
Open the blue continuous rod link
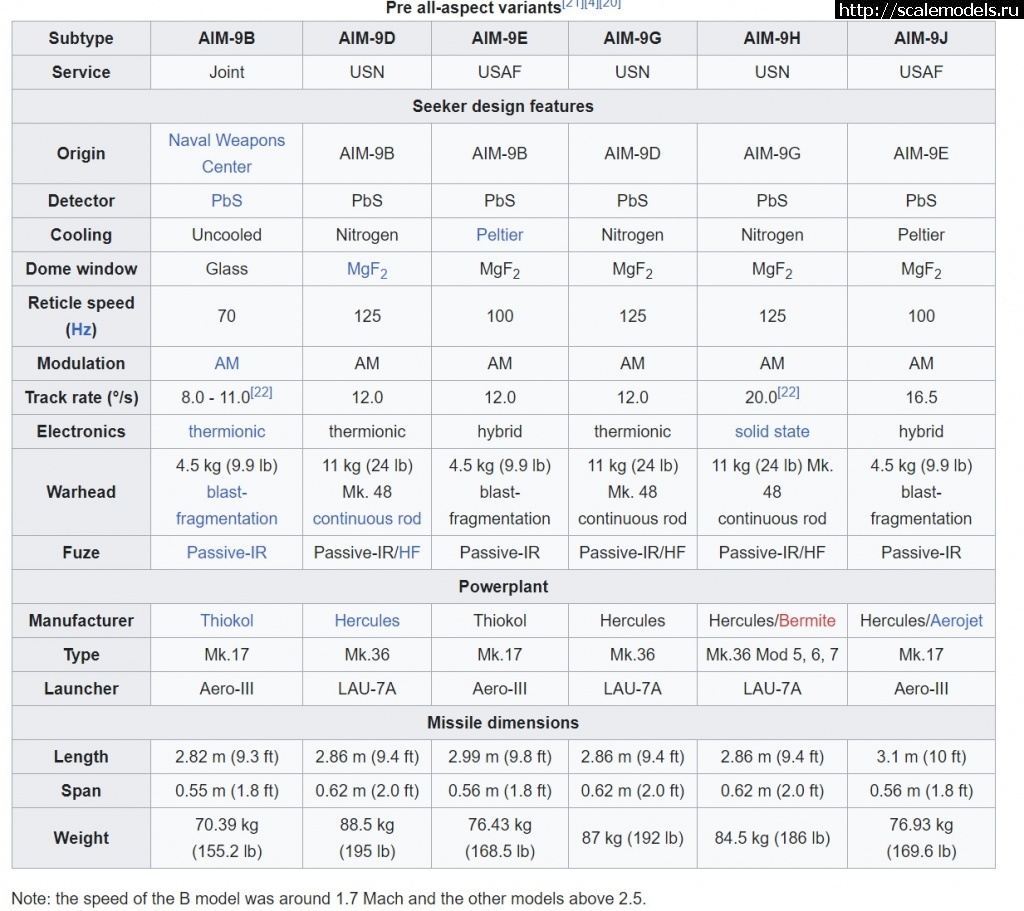click(366, 518)
